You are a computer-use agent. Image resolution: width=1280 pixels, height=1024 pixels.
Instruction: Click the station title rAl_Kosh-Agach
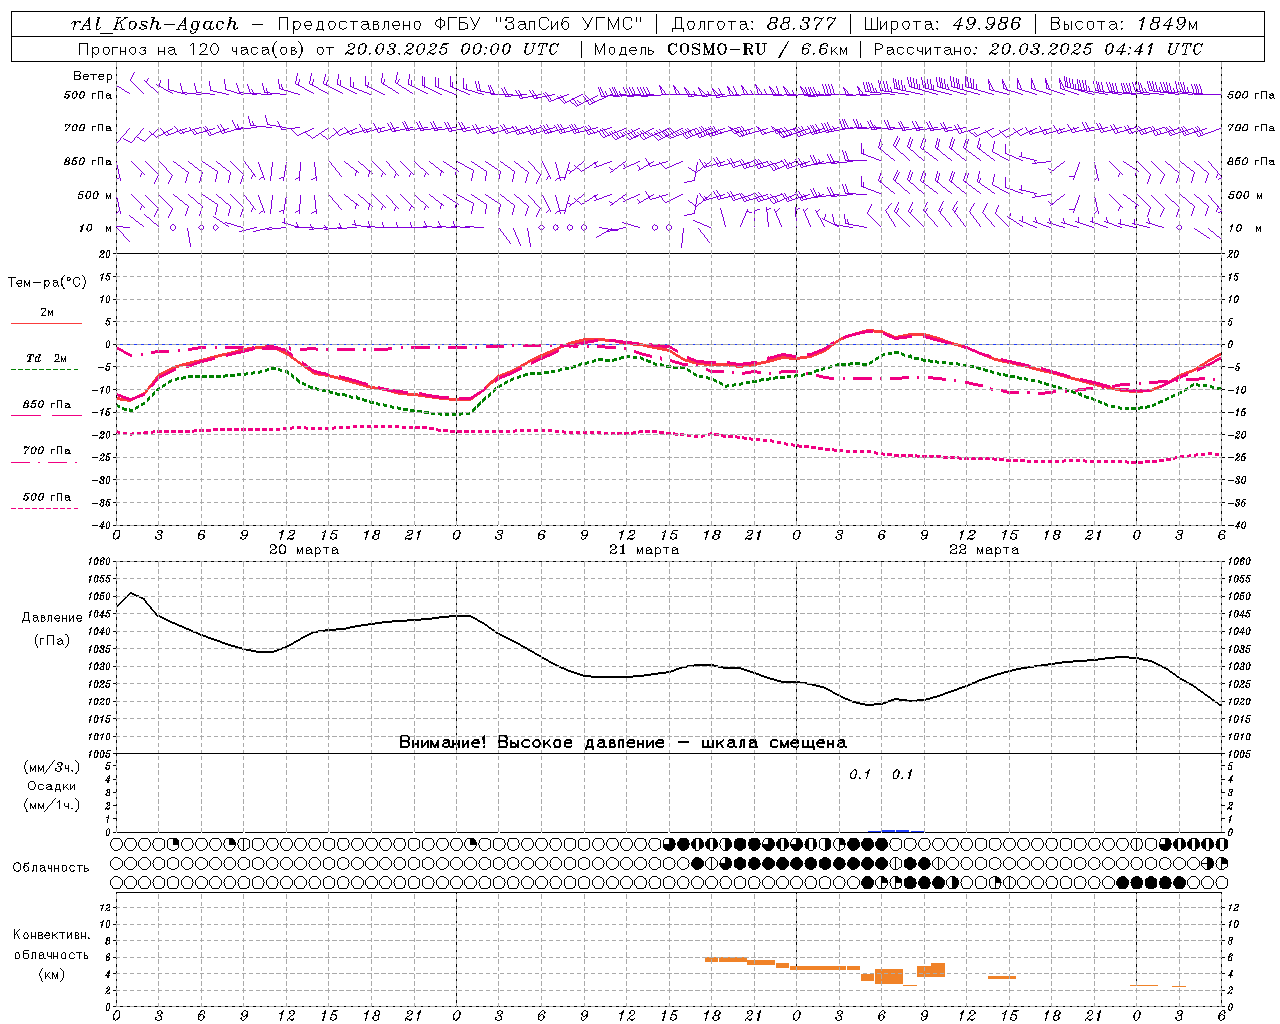155,24
